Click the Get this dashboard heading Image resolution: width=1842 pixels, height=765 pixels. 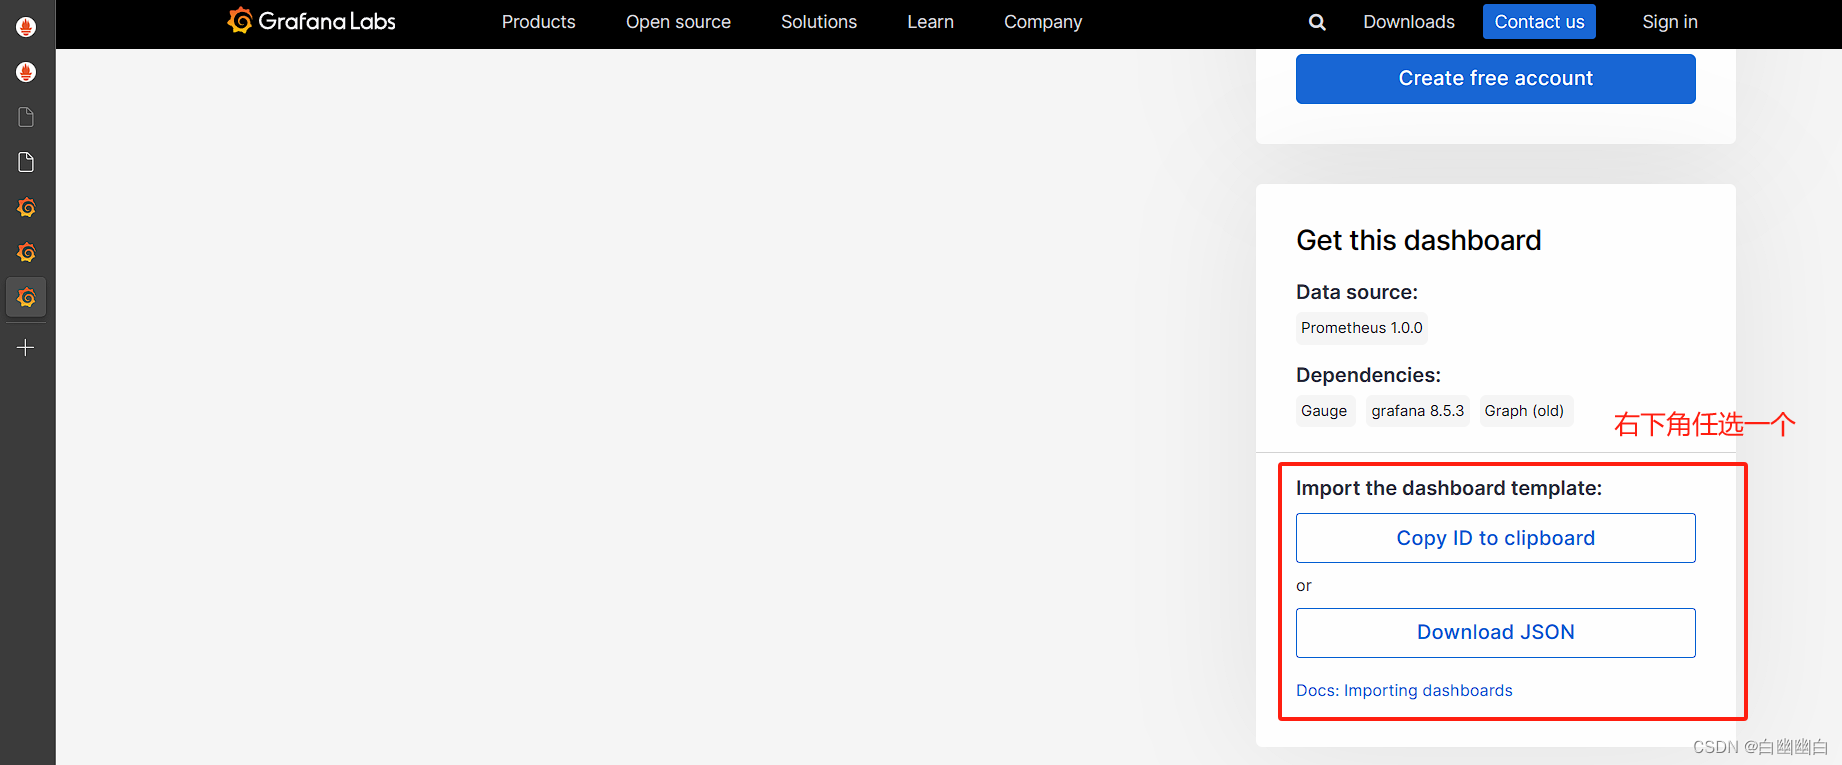1419,241
